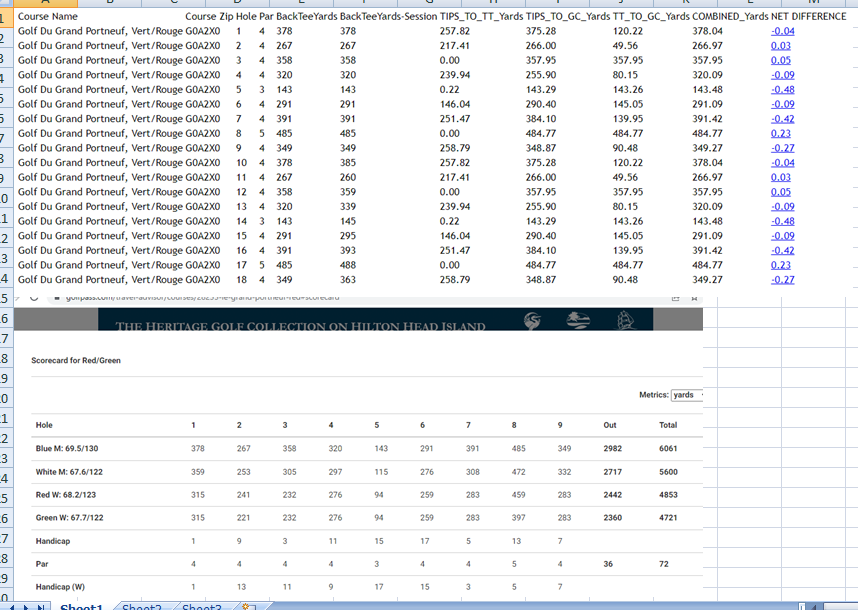Select the NET DIFFERENCE header cell
Image resolution: width=858 pixels, height=610 pixels.
[808, 16]
